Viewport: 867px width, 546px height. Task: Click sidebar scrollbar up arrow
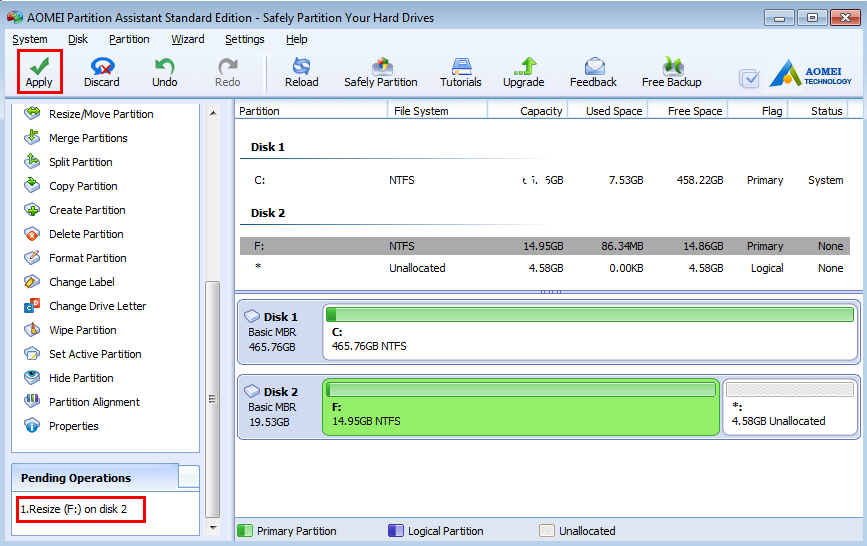click(x=213, y=113)
